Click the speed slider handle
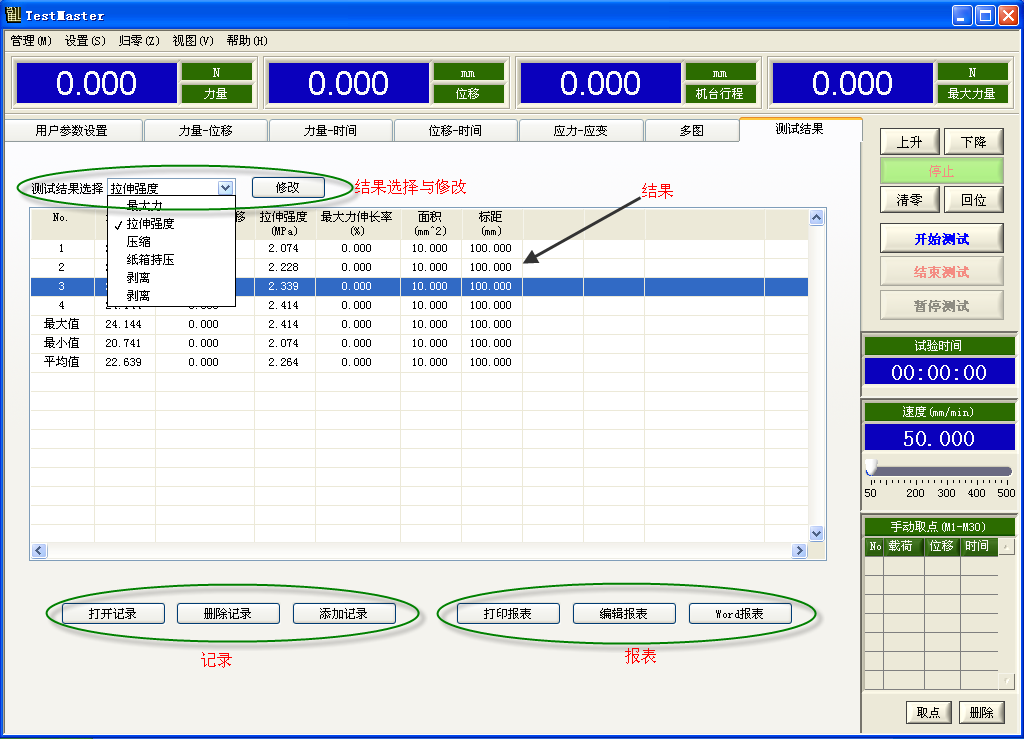This screenshot has height=739, width=1024. coord(871,468)
